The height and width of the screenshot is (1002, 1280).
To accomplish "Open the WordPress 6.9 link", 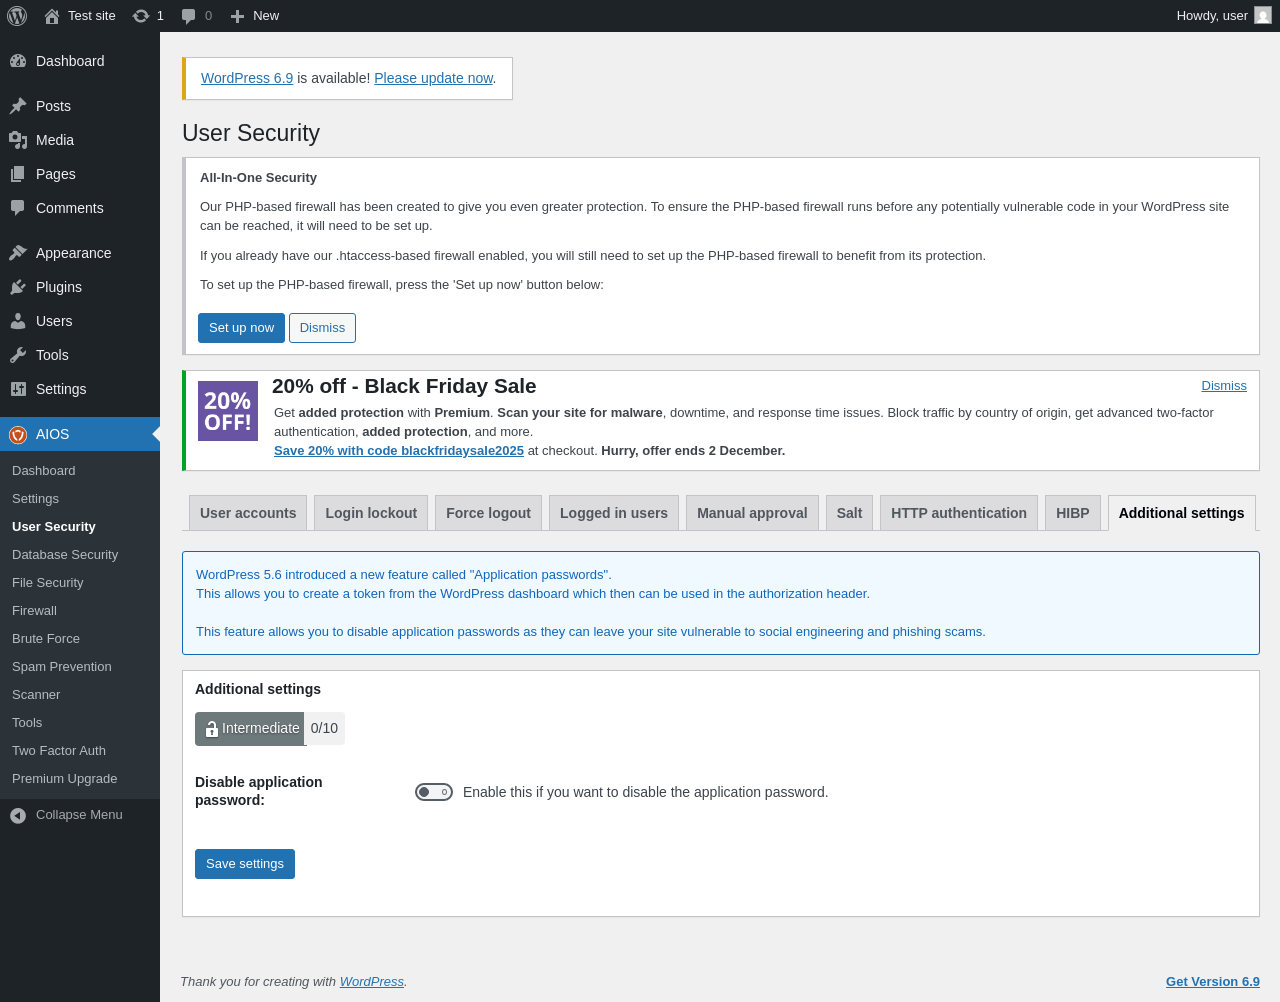I will (247, 78).
